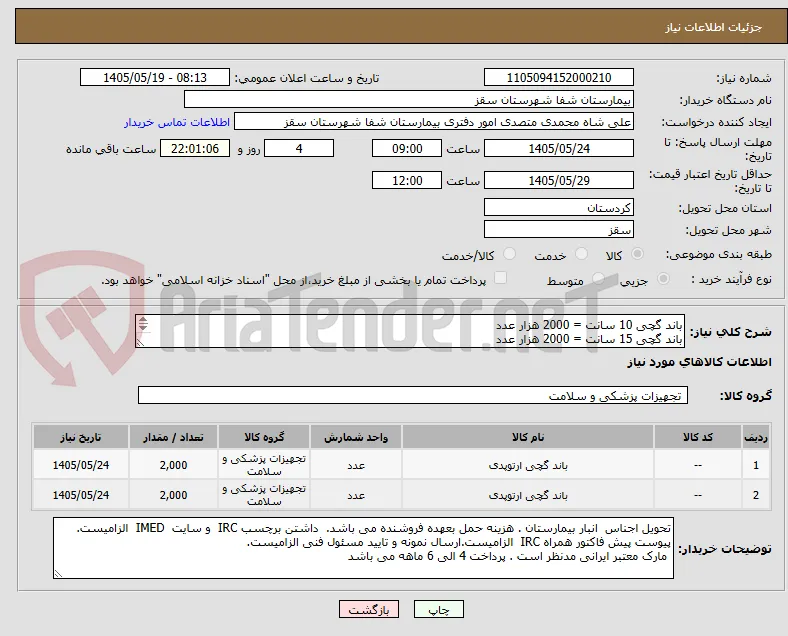The height and width of the screenshot is (636, 788).
Task: Click the text باند گچی 15 سانت line
Action: click(x=589, y=339)
